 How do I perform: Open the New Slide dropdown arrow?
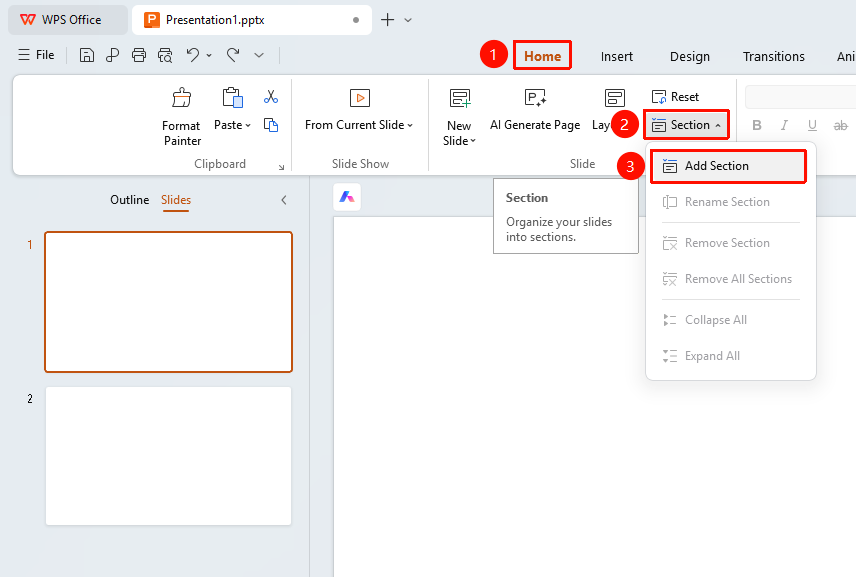click(473, 140)
